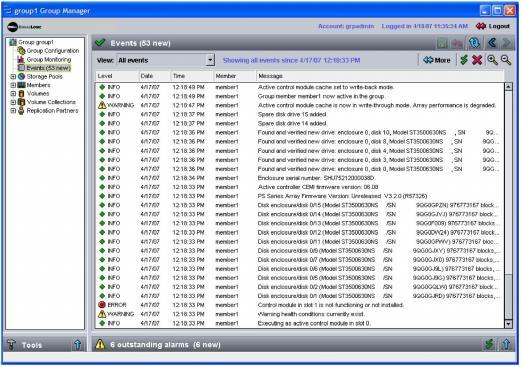Select Group group1 tree node
This screenshot has width=521, height=367.
pos(35,42)
